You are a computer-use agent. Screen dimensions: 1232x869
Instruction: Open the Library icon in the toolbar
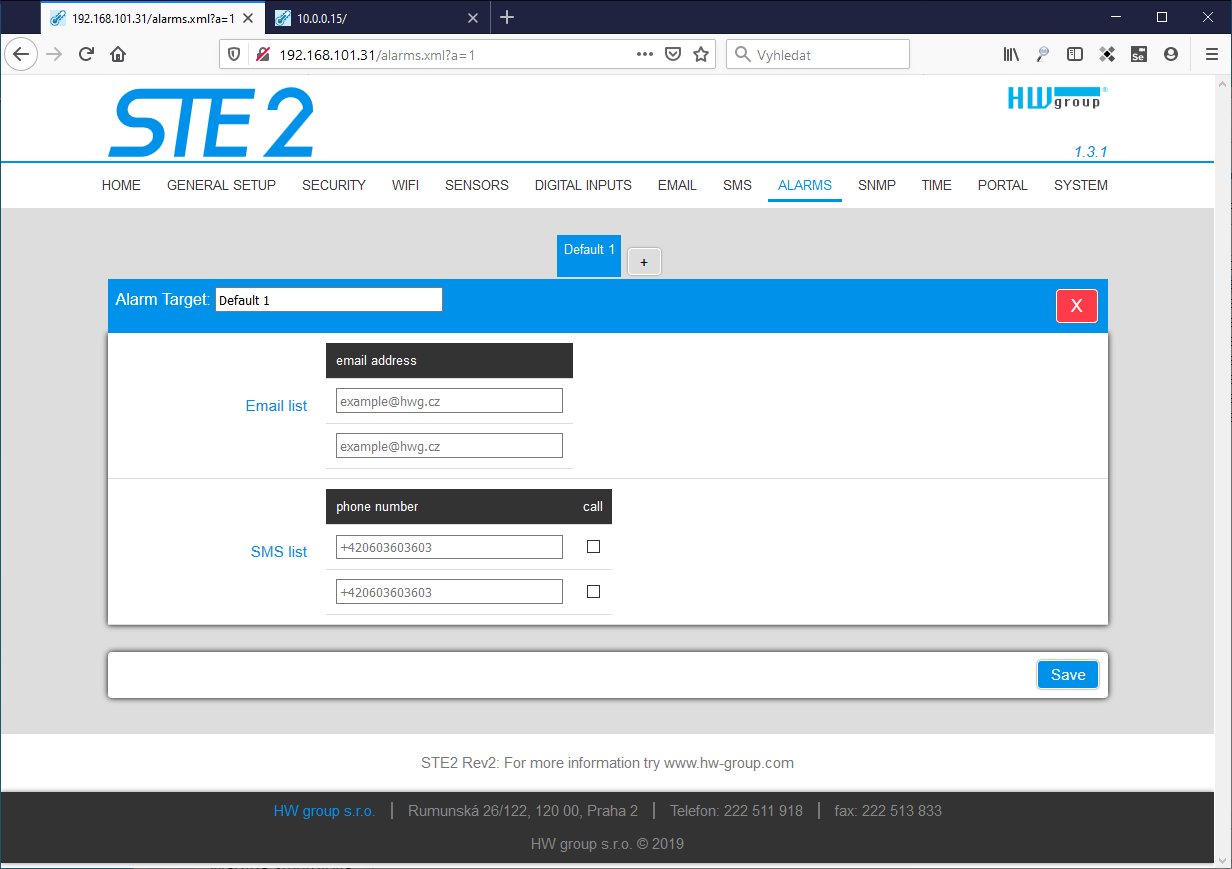tap(1011, 54)
